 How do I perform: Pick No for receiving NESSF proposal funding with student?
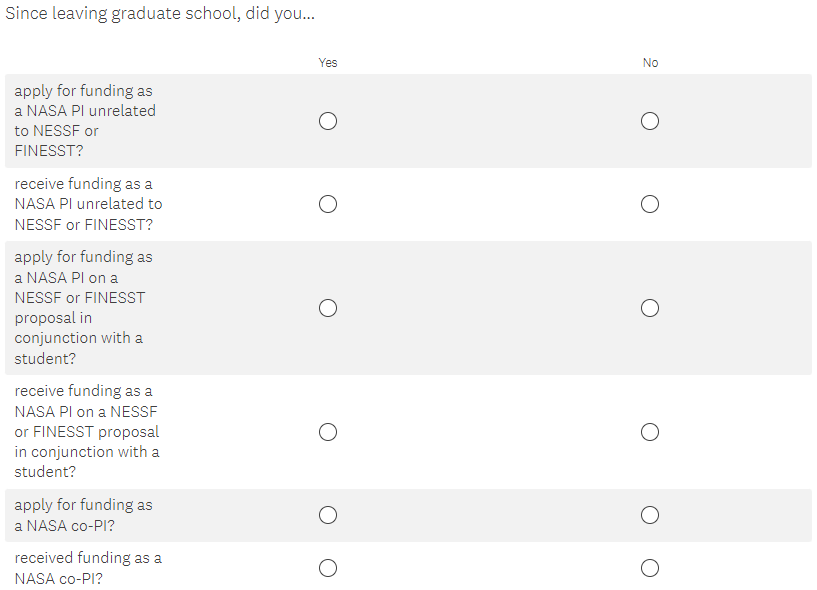point(650,432)
